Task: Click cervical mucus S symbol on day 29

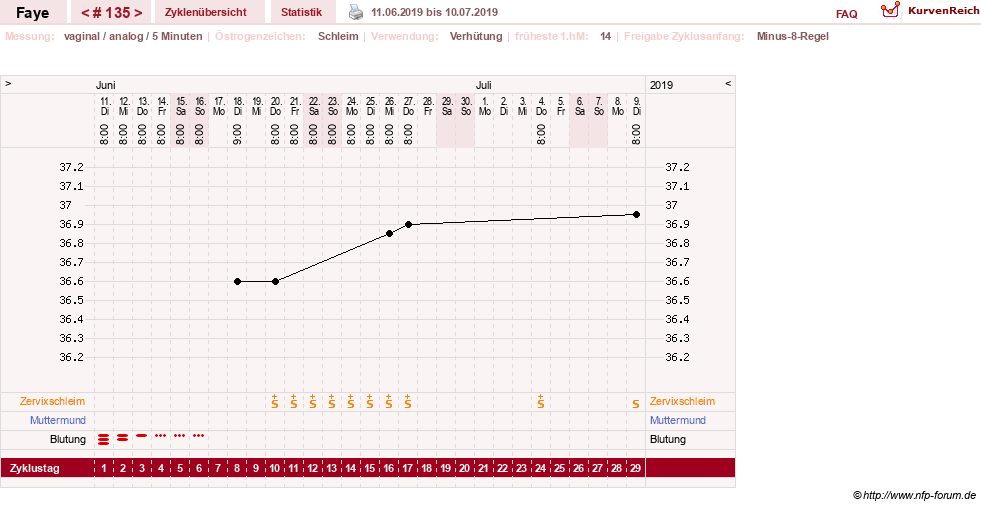Action: click(x=636, y=404)
